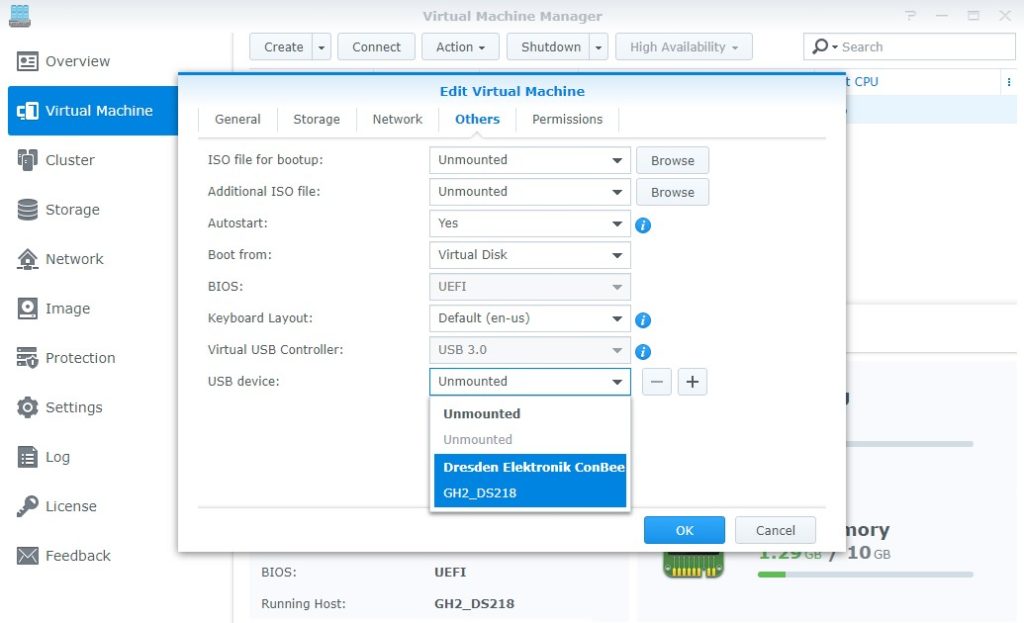
Task: Expand the Boot from dropdown
Action: coord(528,255)
